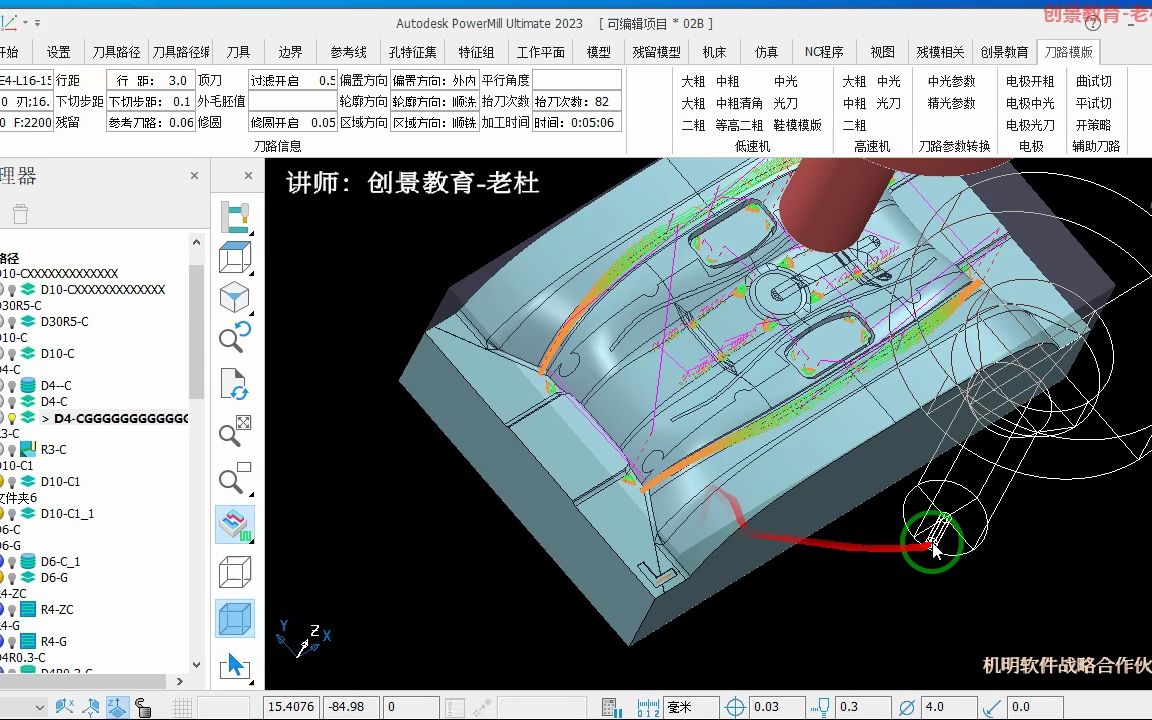Screen dimensions: 1152x720
Task: Click the refresh view document icon
Action: (x=235, y=386)
